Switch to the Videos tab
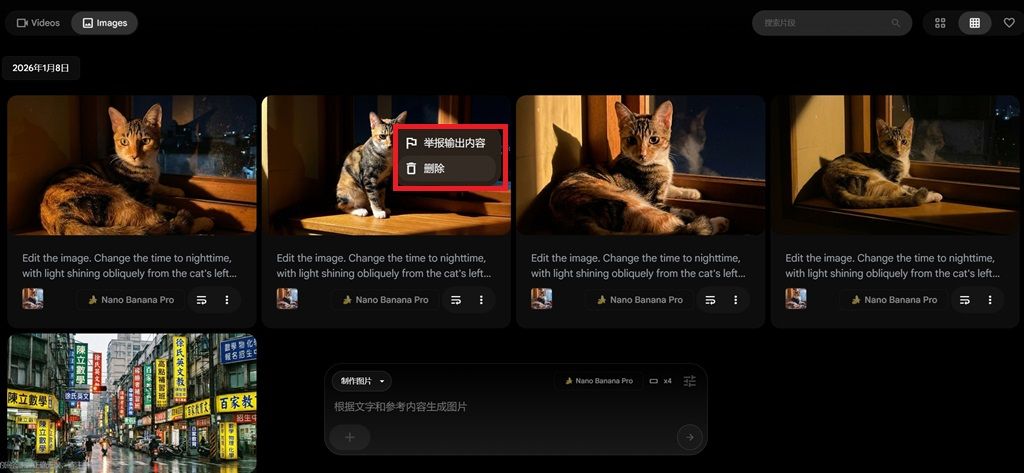1024x473 pixels. [x=38, y=23]
